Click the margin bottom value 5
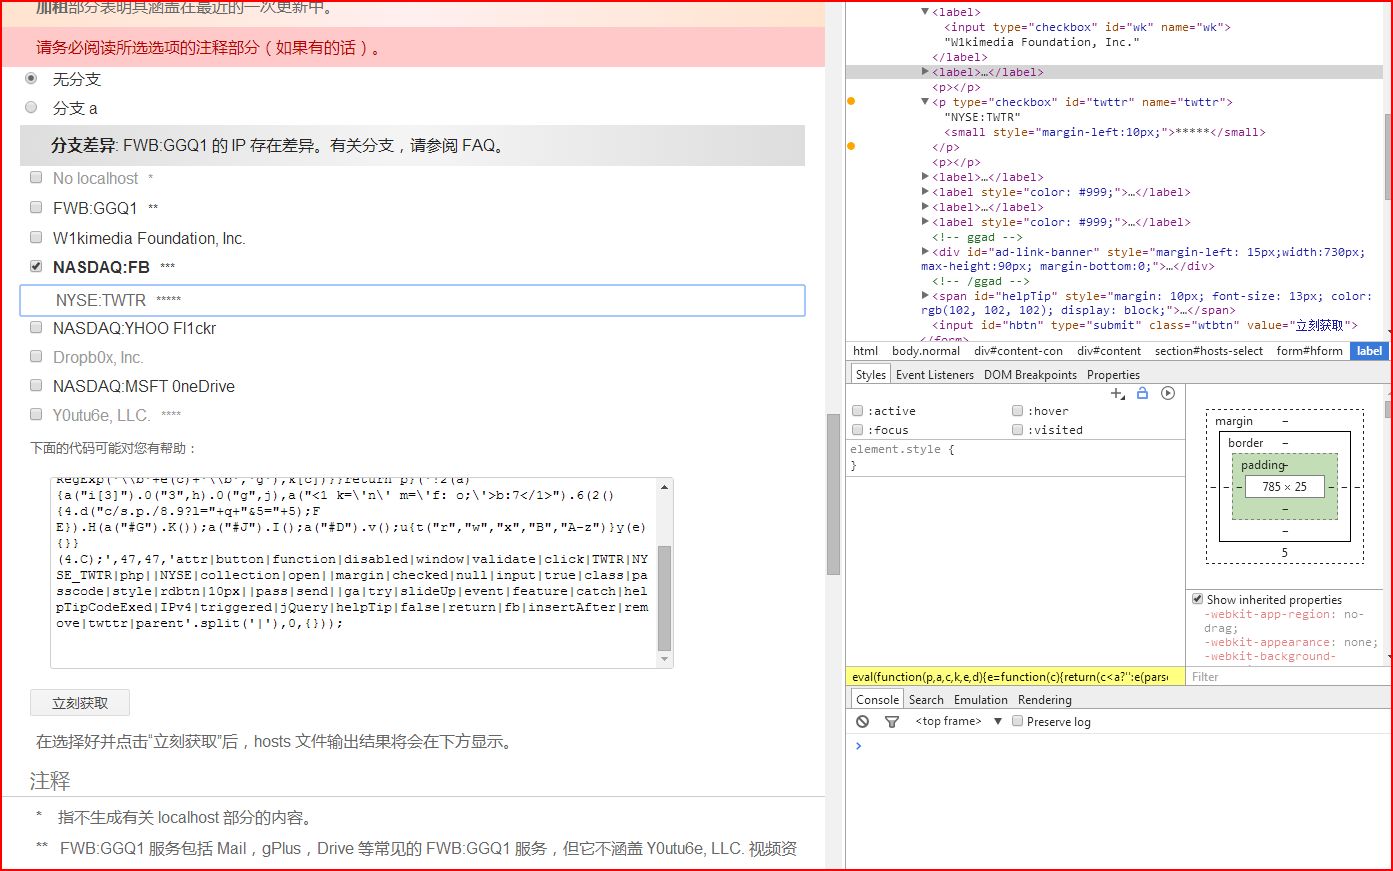This screenshot has height=871, width=1393. 1285,552
